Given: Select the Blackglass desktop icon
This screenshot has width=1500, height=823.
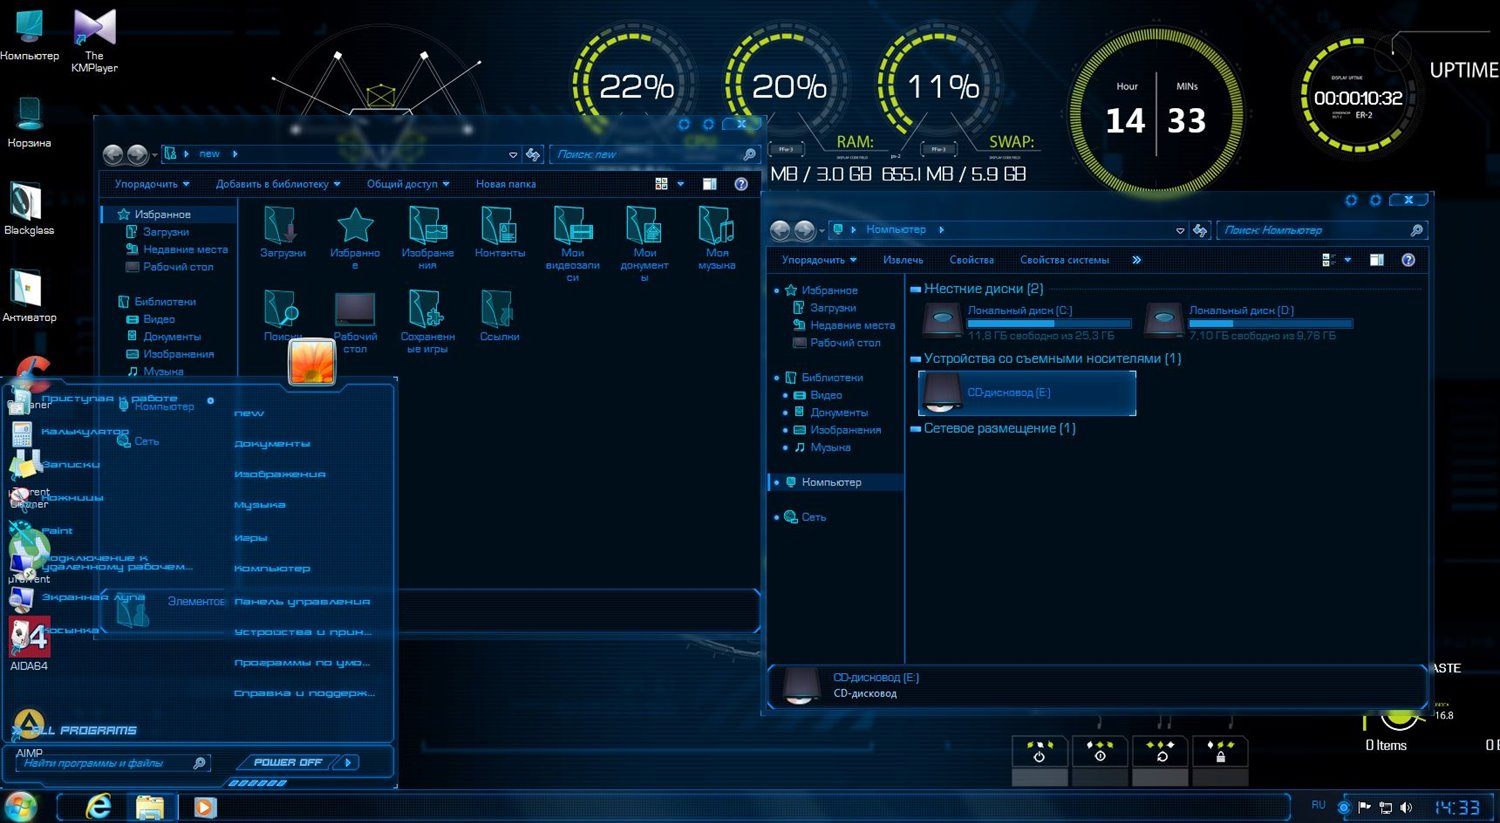Looking at the screenshot, I should 29,209.
